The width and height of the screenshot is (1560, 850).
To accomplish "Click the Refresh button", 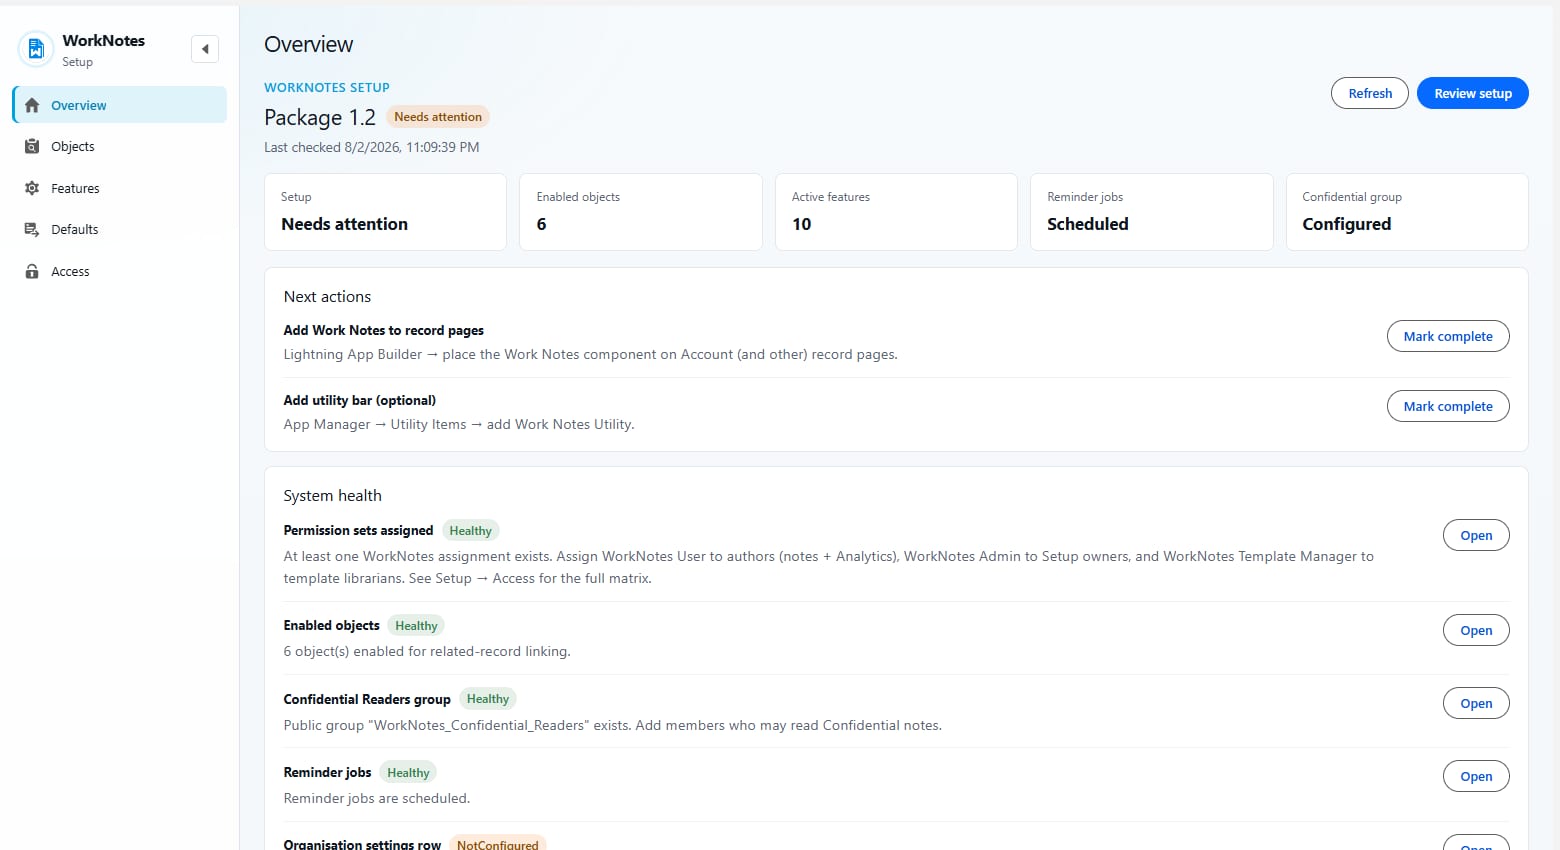I will [x=1370, y=93].
